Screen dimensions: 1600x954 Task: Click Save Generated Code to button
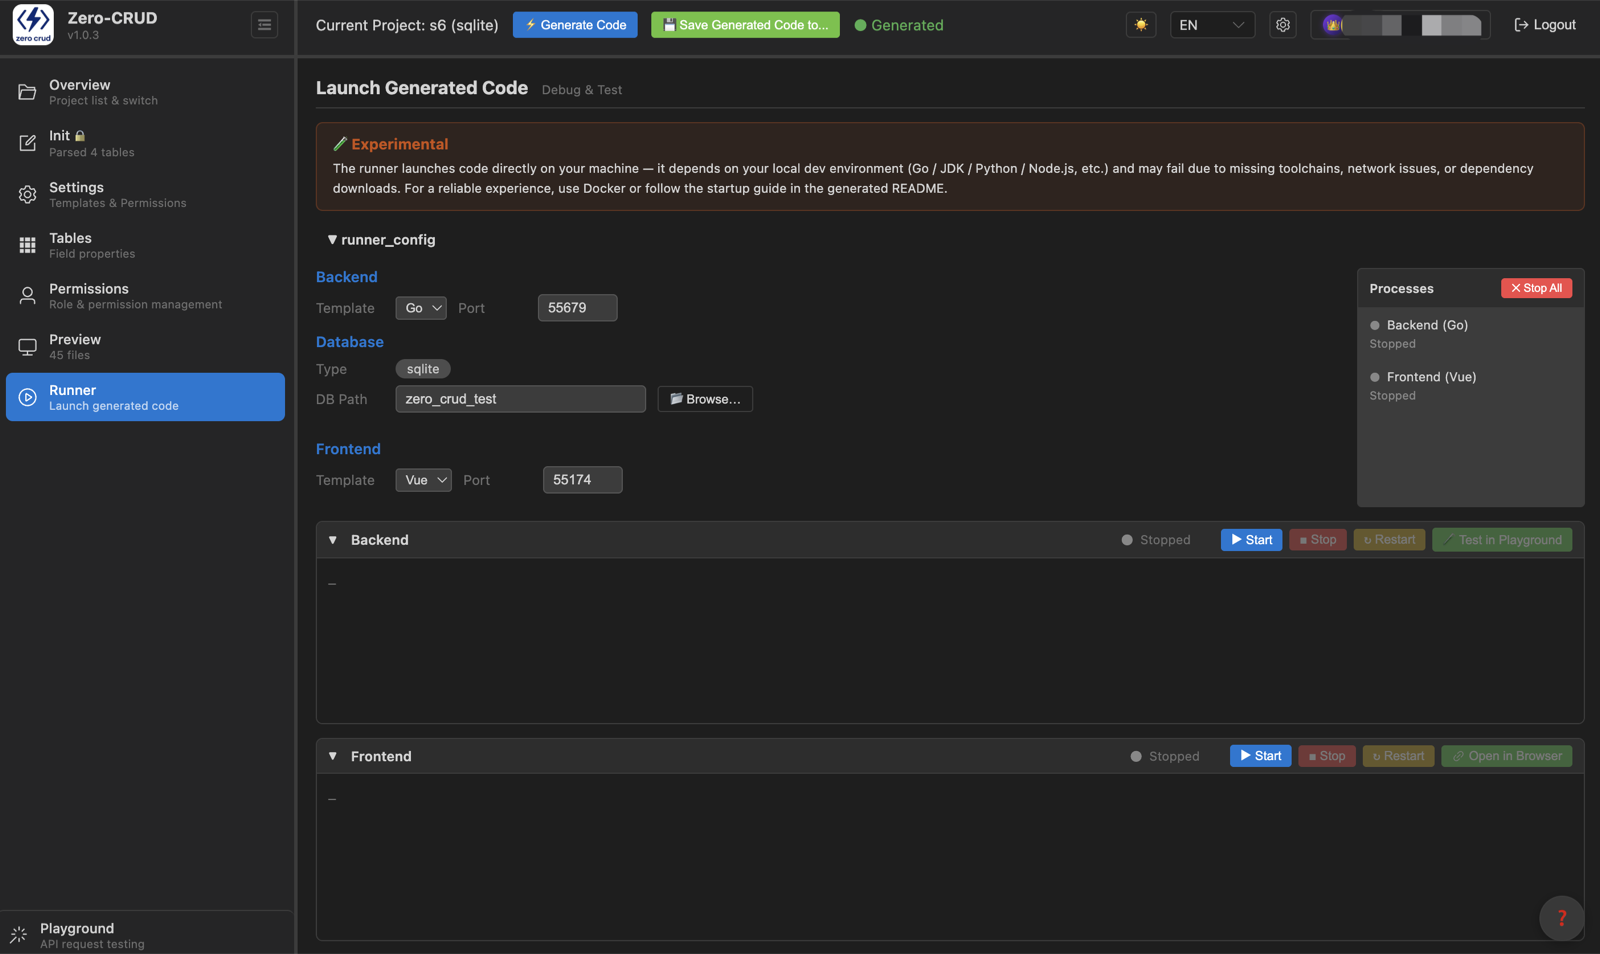[745, 25]
